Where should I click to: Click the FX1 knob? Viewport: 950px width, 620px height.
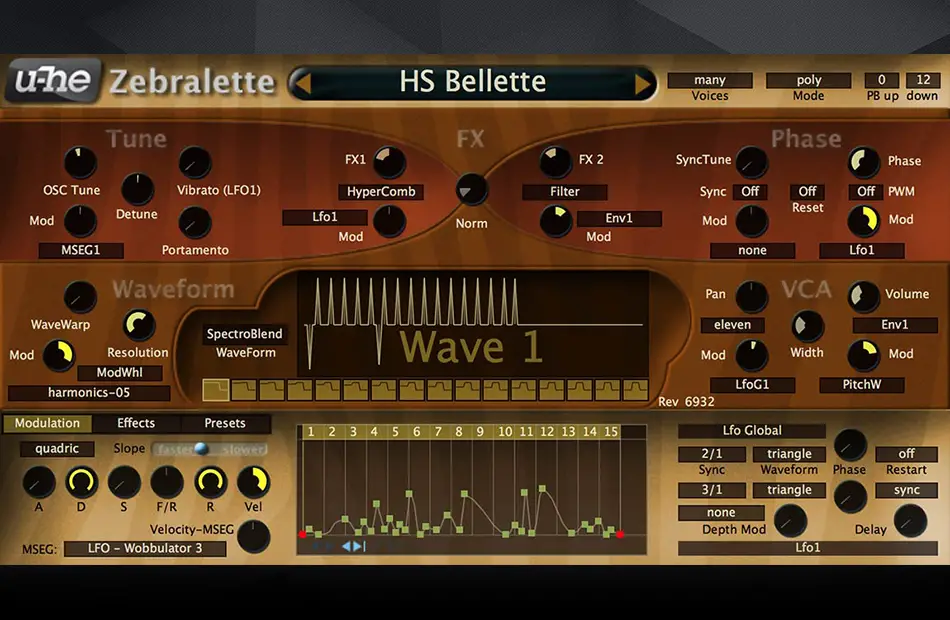pos(389,162)
